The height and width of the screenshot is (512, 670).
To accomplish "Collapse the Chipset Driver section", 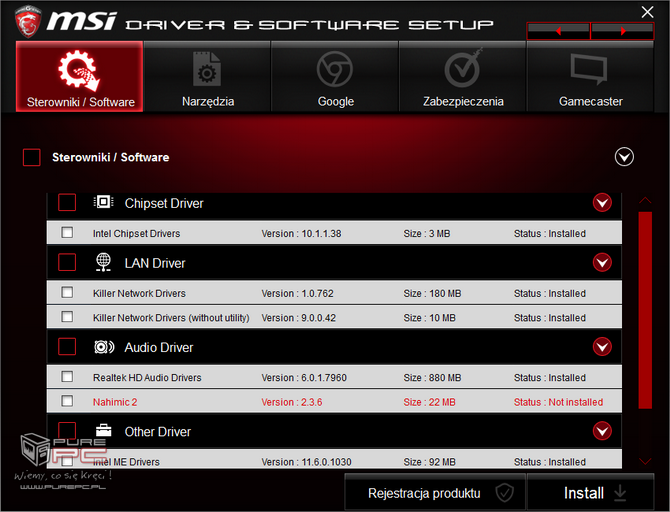I will tap(602, 203).
